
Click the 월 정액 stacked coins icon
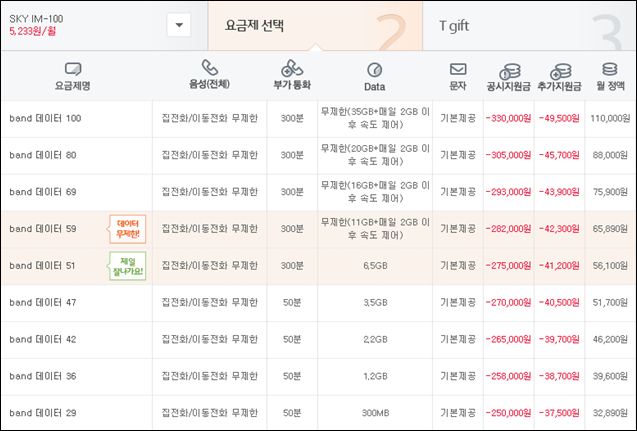609,69
